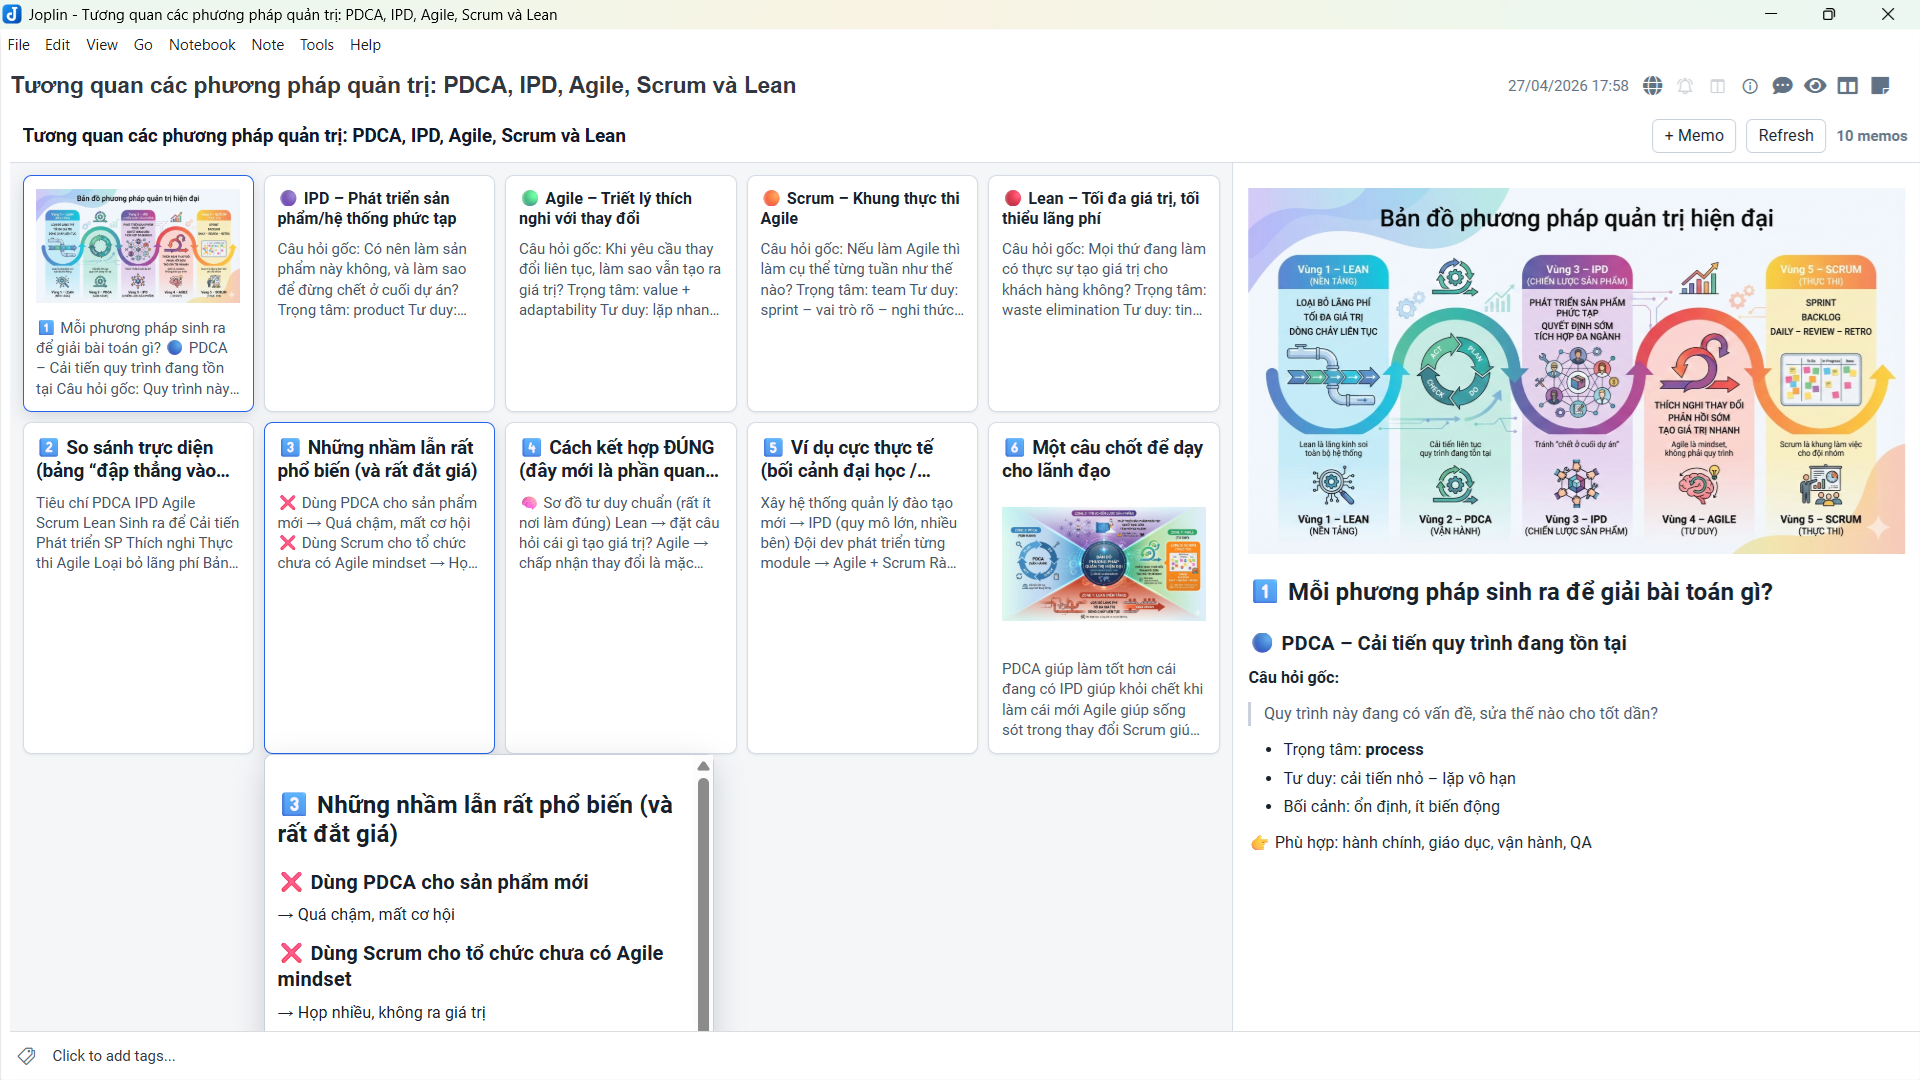Open the 'So sánh trực diện' memo card
This screenshot has height=1080, width=1920.
pyautogui.click(x=138, y=587)
